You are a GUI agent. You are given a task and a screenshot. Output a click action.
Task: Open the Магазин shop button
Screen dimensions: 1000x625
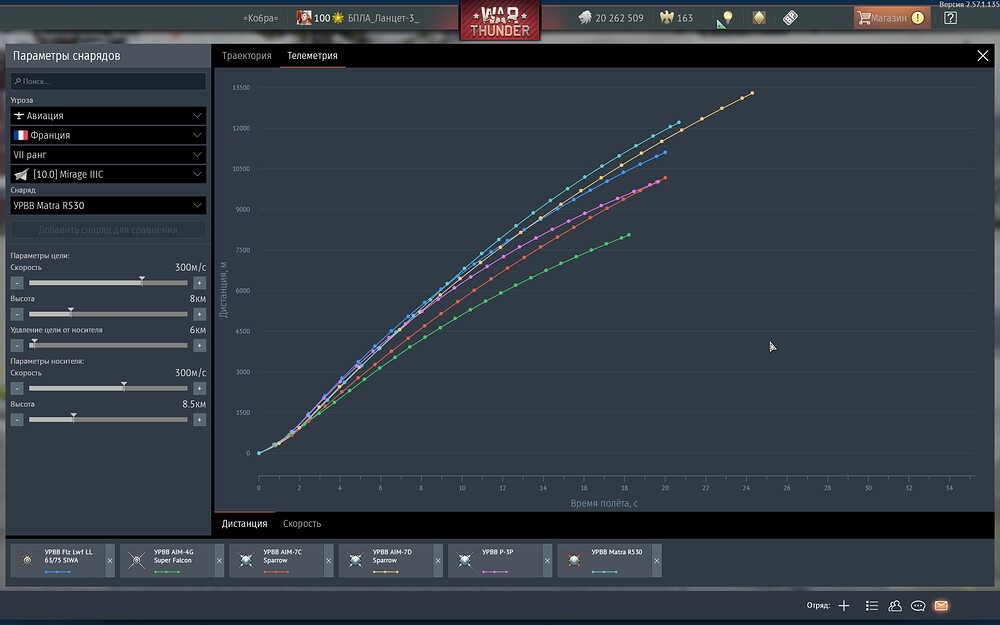(892, 18)
